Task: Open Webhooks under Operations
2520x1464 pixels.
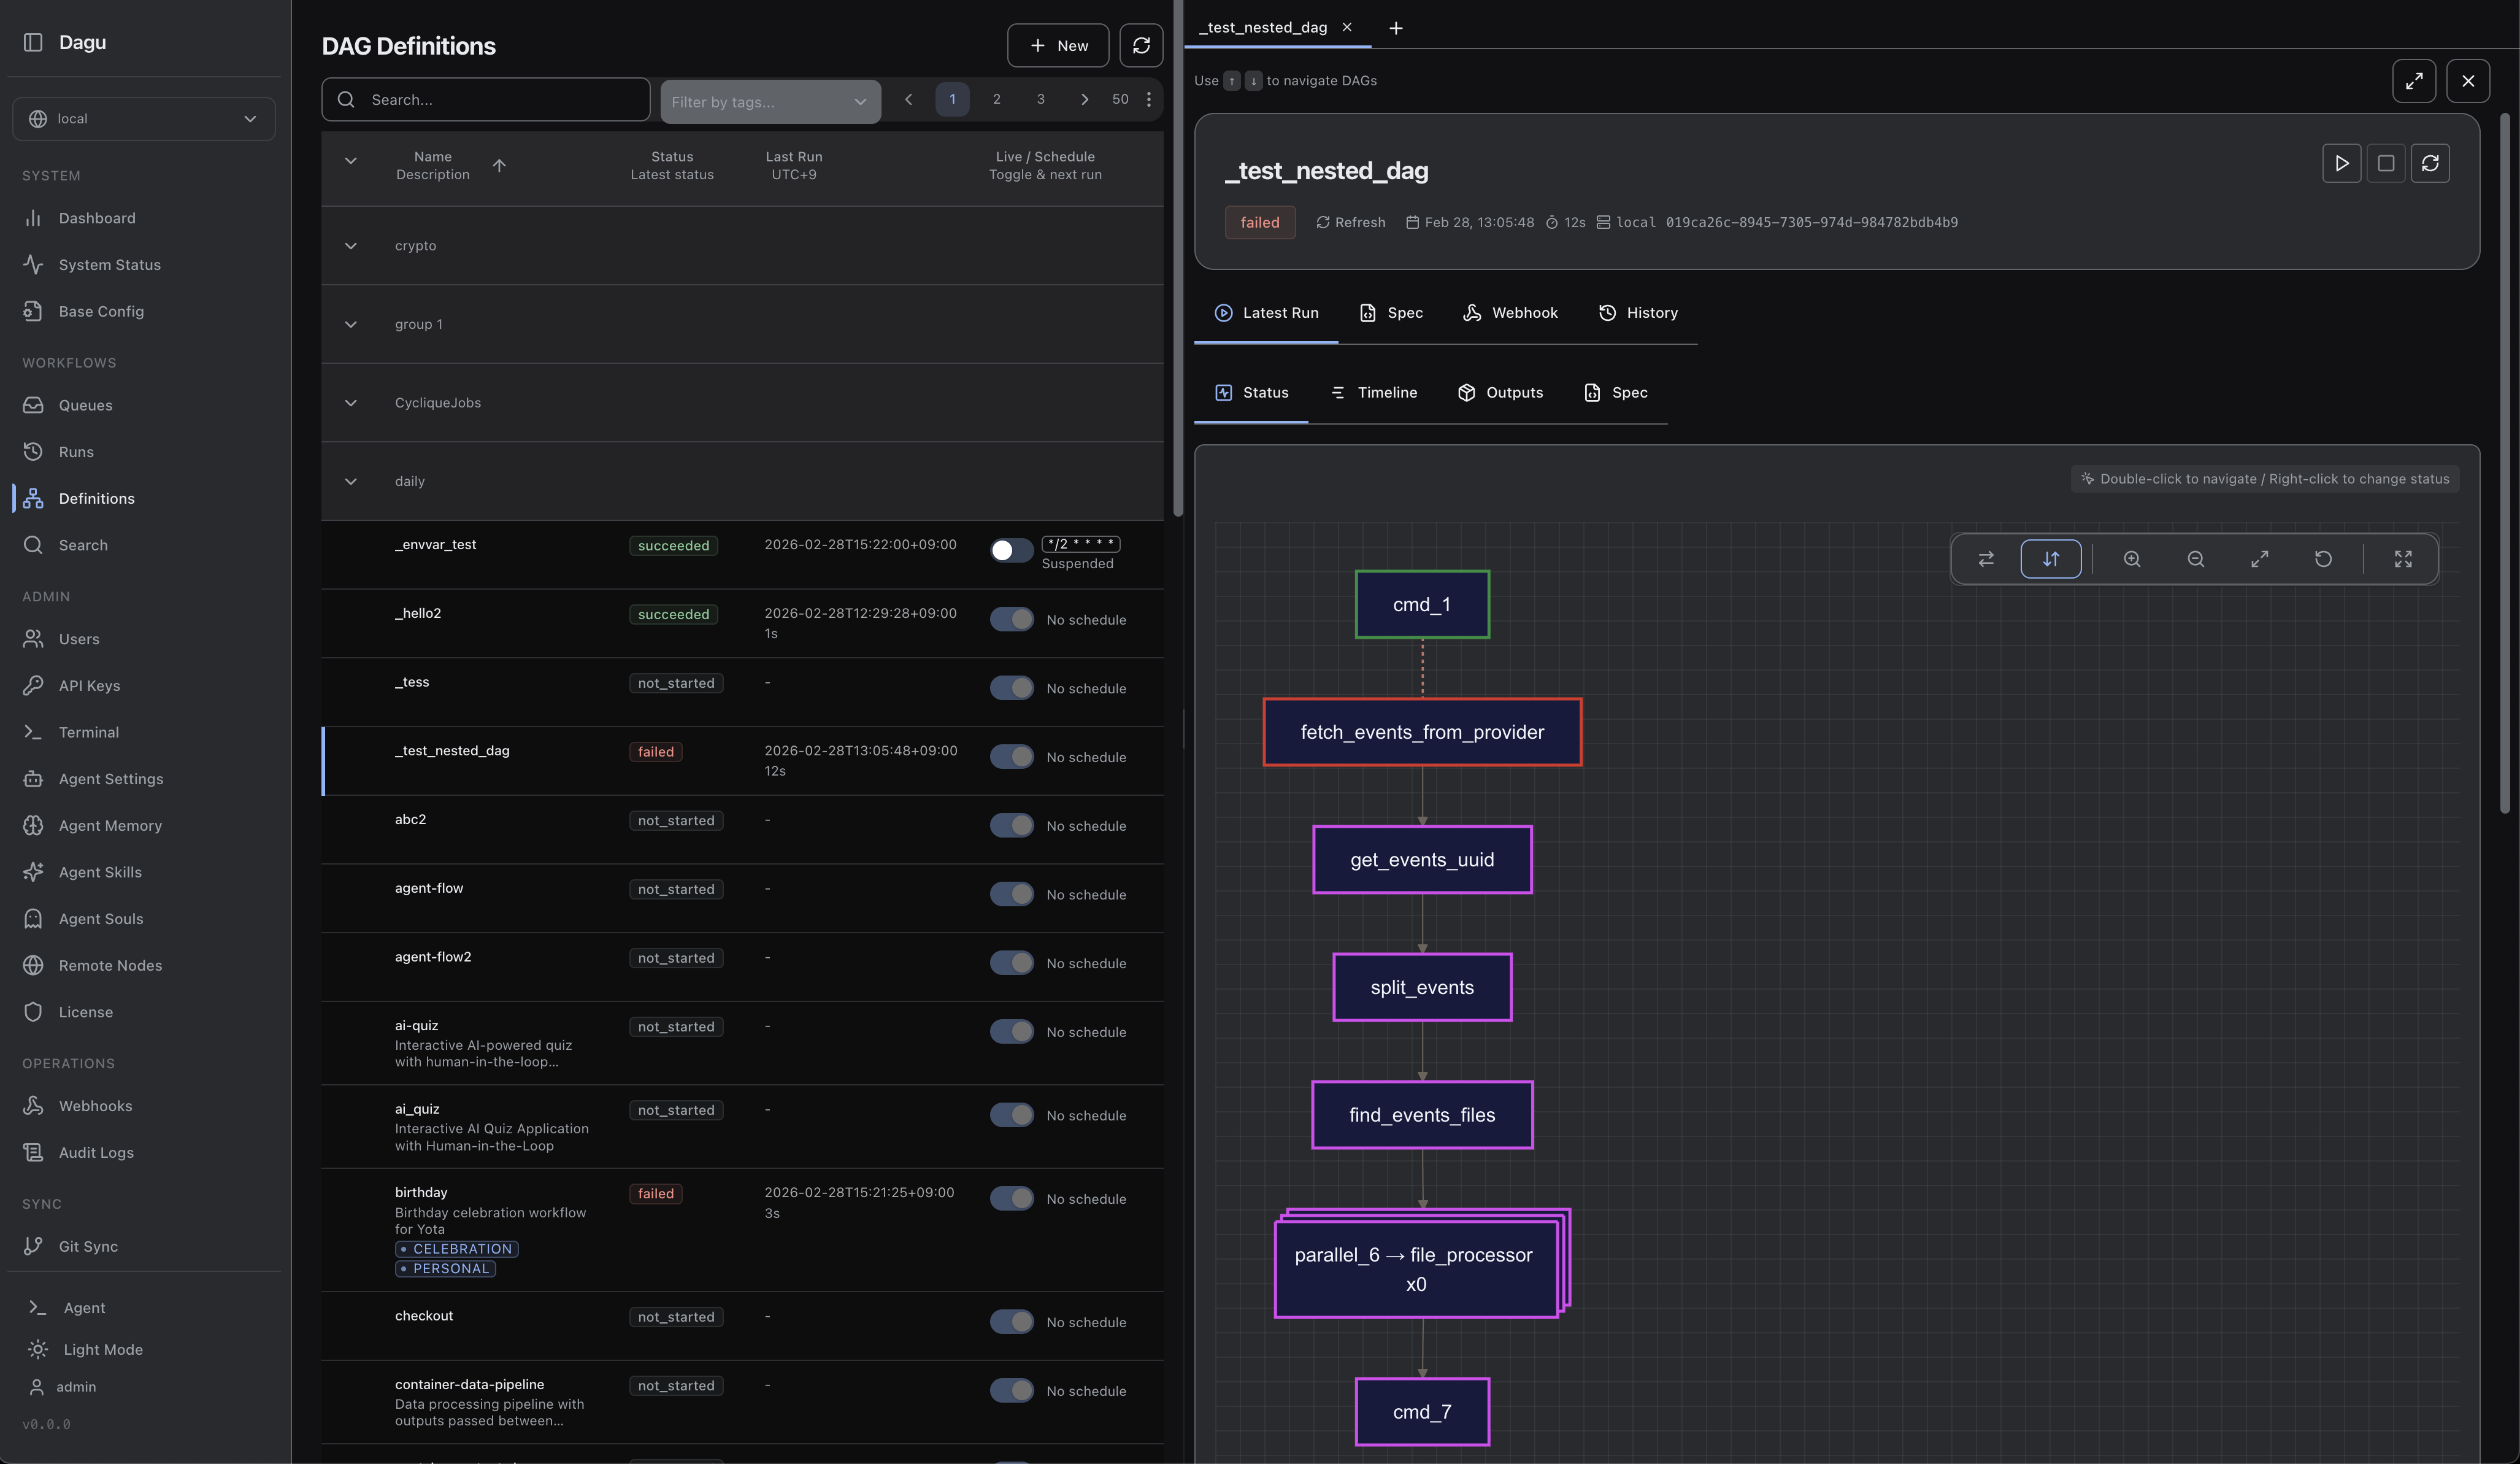Action: (x=95, y=1106)
